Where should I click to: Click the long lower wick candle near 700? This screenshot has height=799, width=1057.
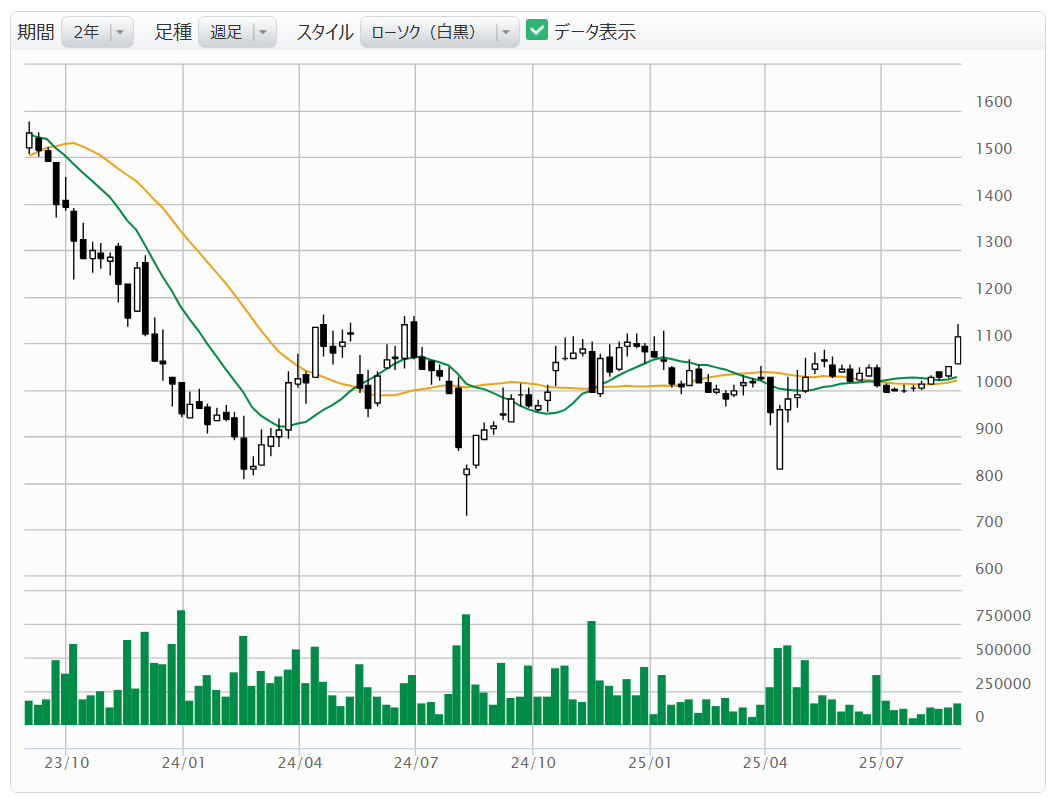pos(466,472)
